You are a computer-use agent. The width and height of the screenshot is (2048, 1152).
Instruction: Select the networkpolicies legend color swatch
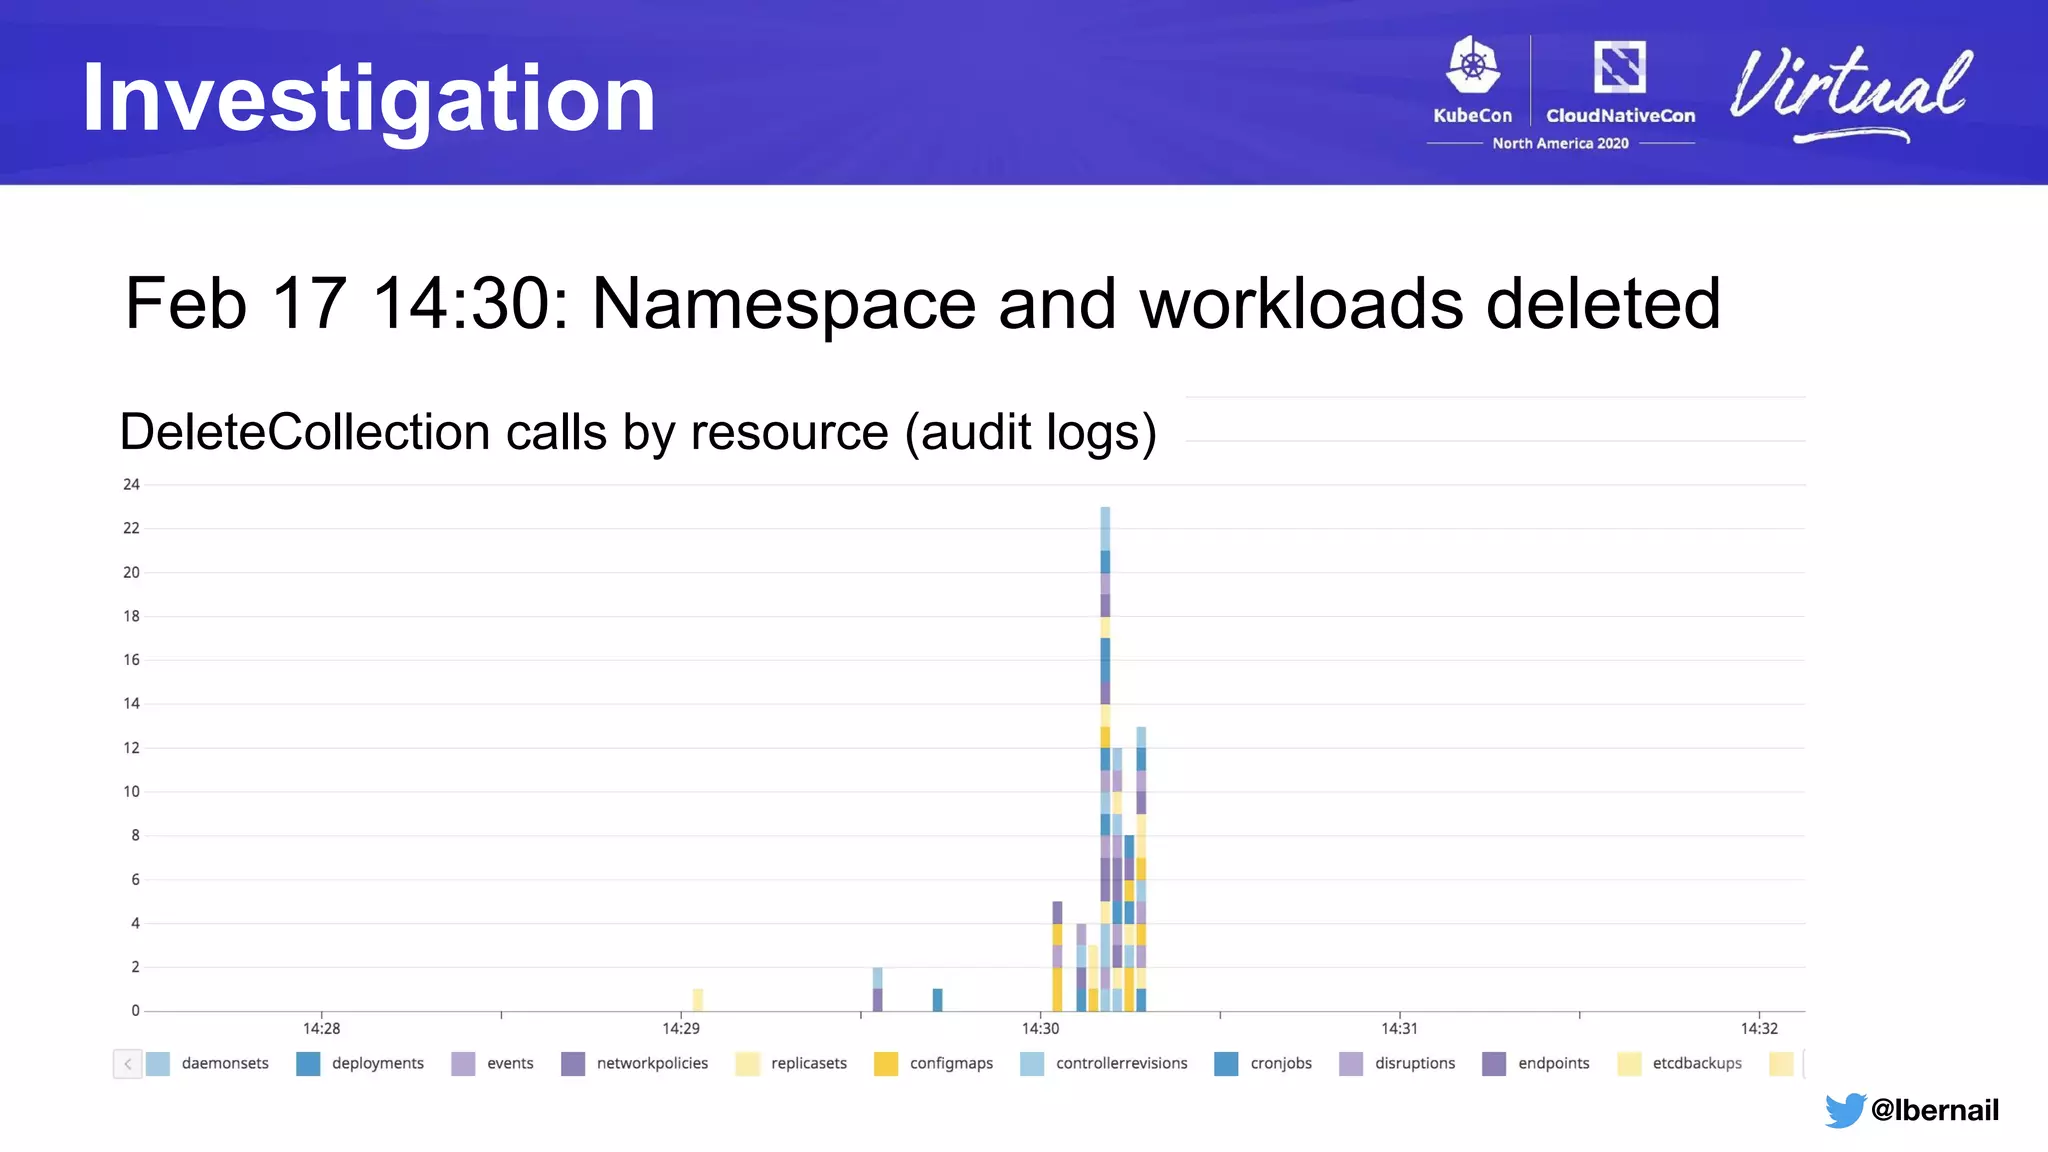pyautogui.click(x=573, y=1064)
